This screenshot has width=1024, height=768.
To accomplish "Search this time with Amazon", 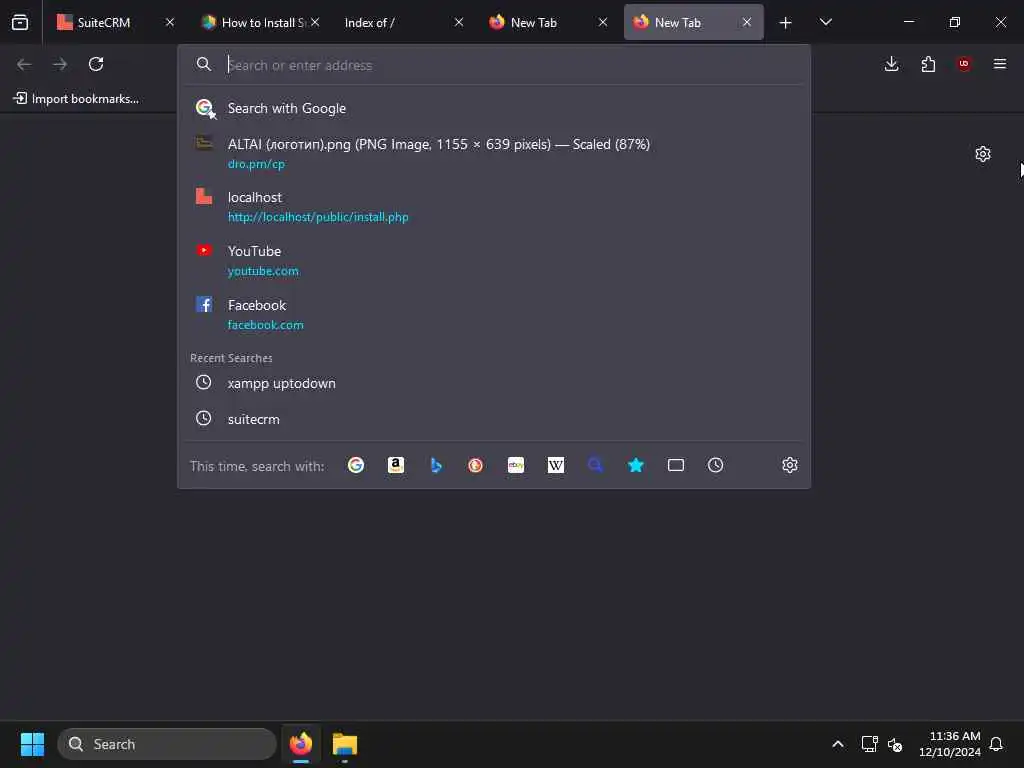I will pyautogui.click(x=396, y=465).
